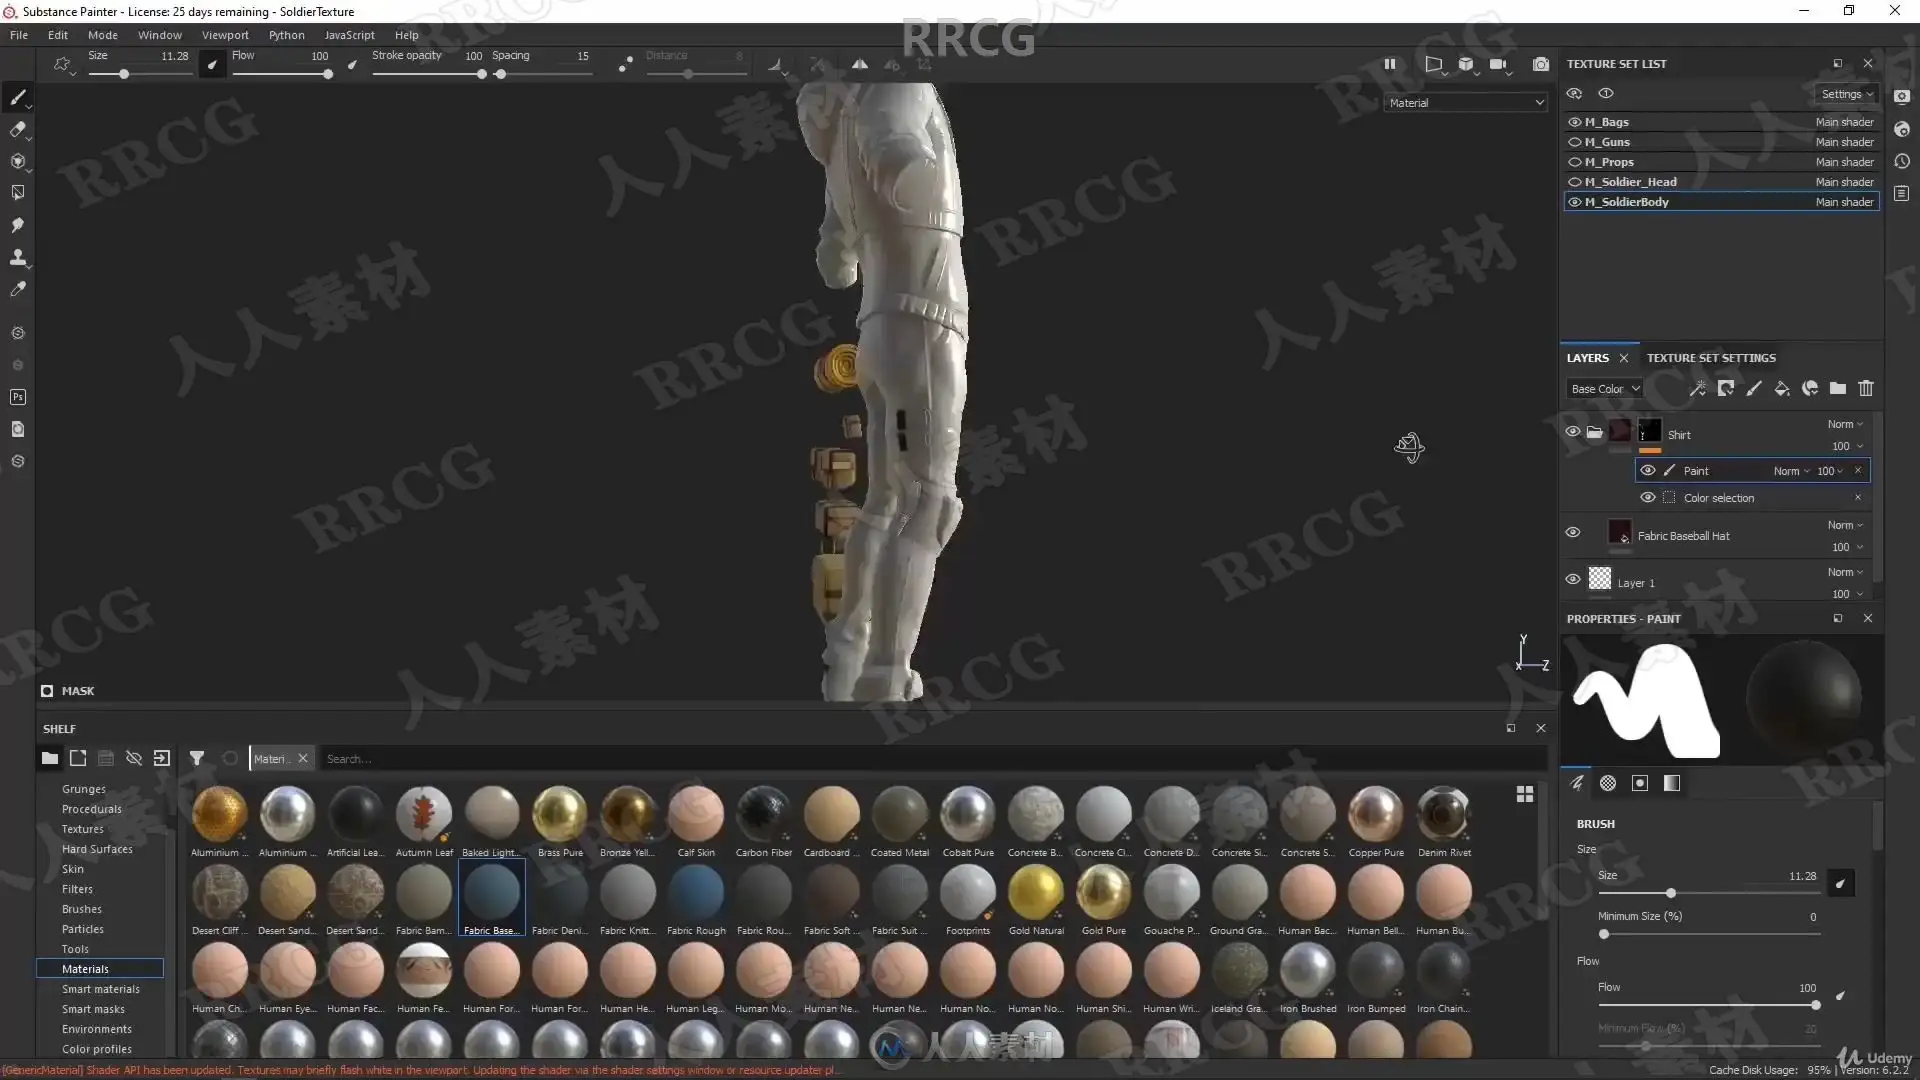The width and height of the screenshot is (1920, 1080).
Task: Toggle visibility of M_Guns texture set
Action: pos(1574,142)
